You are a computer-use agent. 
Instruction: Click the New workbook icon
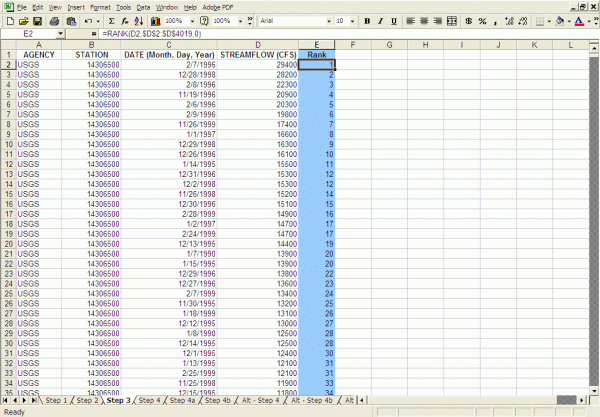point(10,21)
